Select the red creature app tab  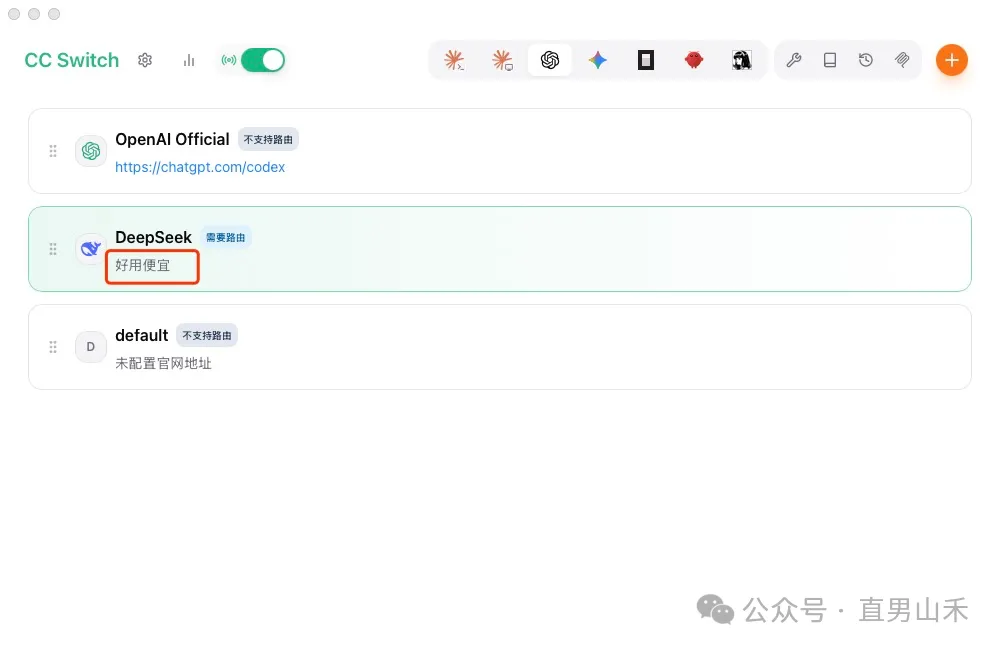(694, 60)
